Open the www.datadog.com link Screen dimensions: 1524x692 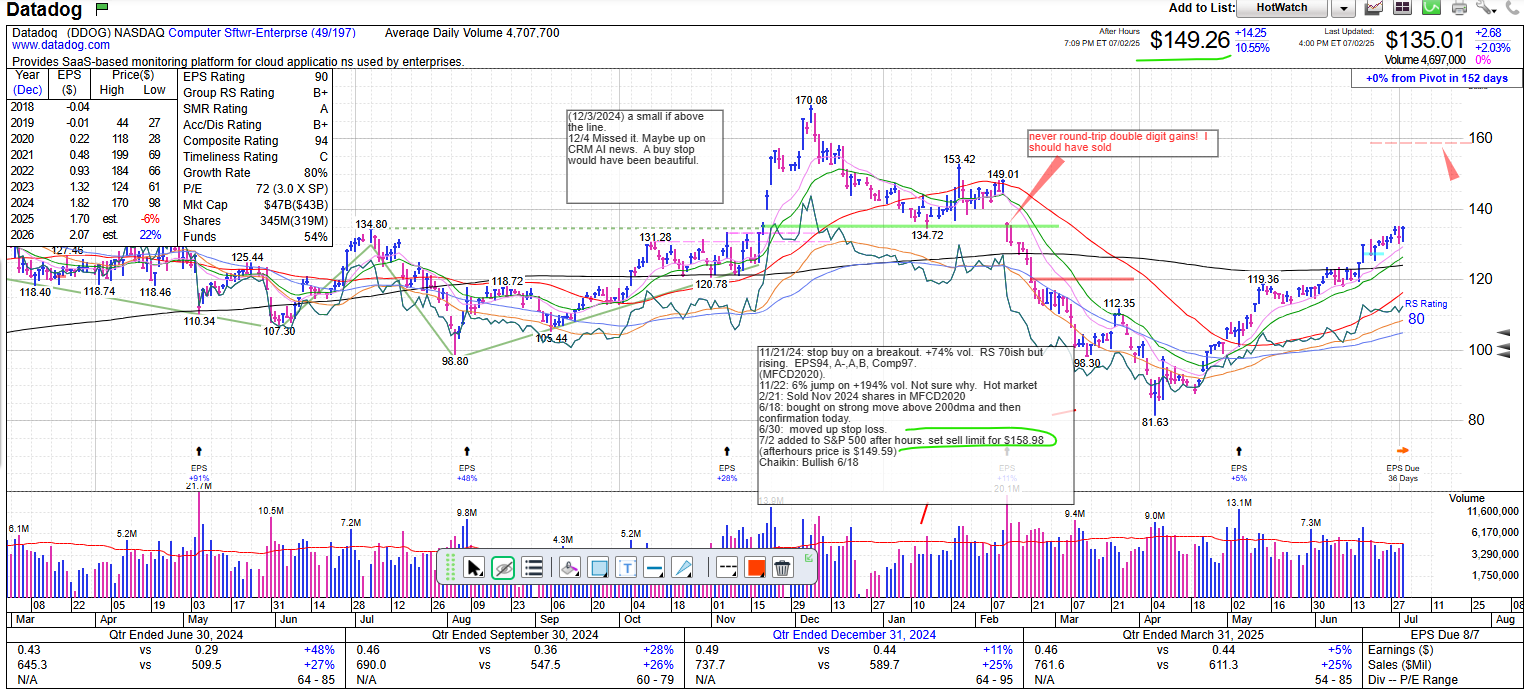tap(61, 45)
